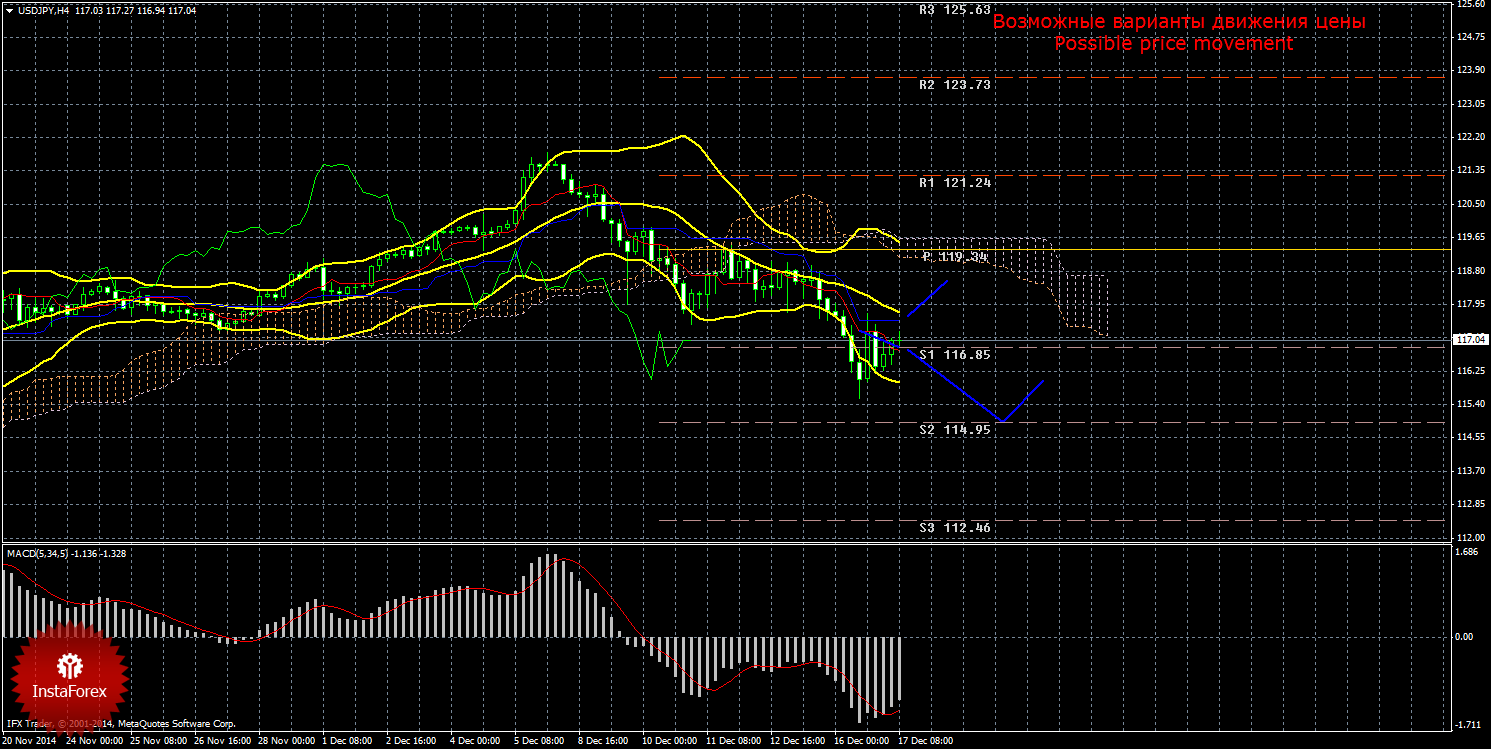Select the S2 114.95 support label
The height and width of the screenshot is (749, 1491).
coord(954,429)
